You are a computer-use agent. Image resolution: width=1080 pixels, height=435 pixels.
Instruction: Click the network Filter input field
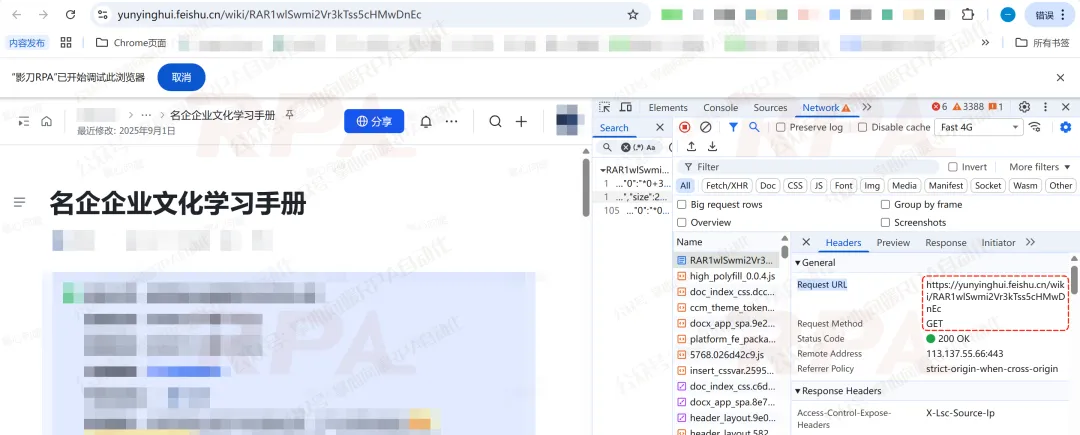click(809, 167)
